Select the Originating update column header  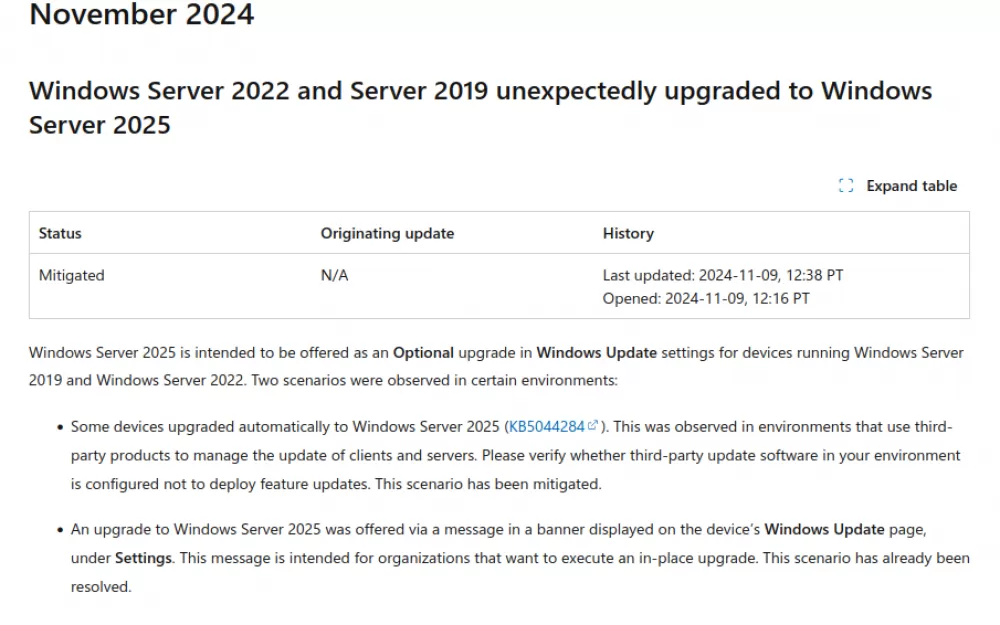(387, 233)
